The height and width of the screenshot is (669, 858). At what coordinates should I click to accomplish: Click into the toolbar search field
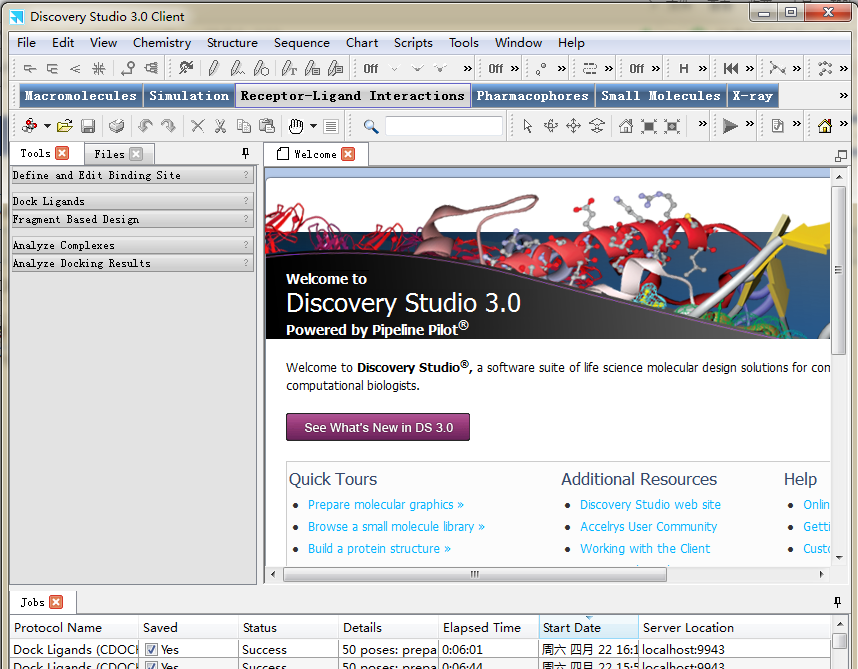(443, 126)
